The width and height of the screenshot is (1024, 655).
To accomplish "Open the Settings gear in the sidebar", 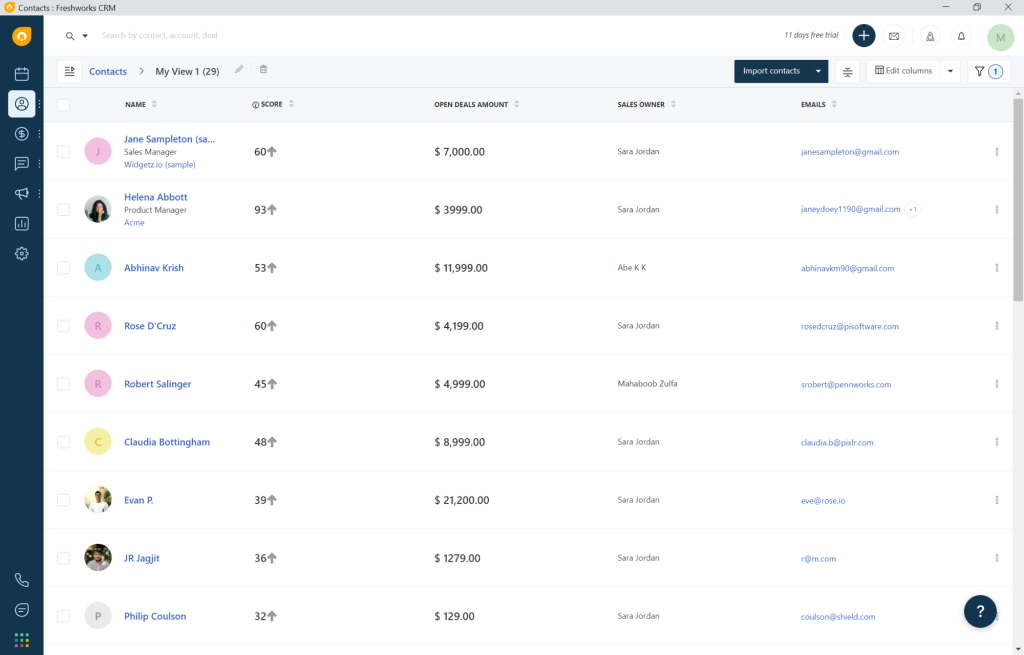I will pos(21,253).
